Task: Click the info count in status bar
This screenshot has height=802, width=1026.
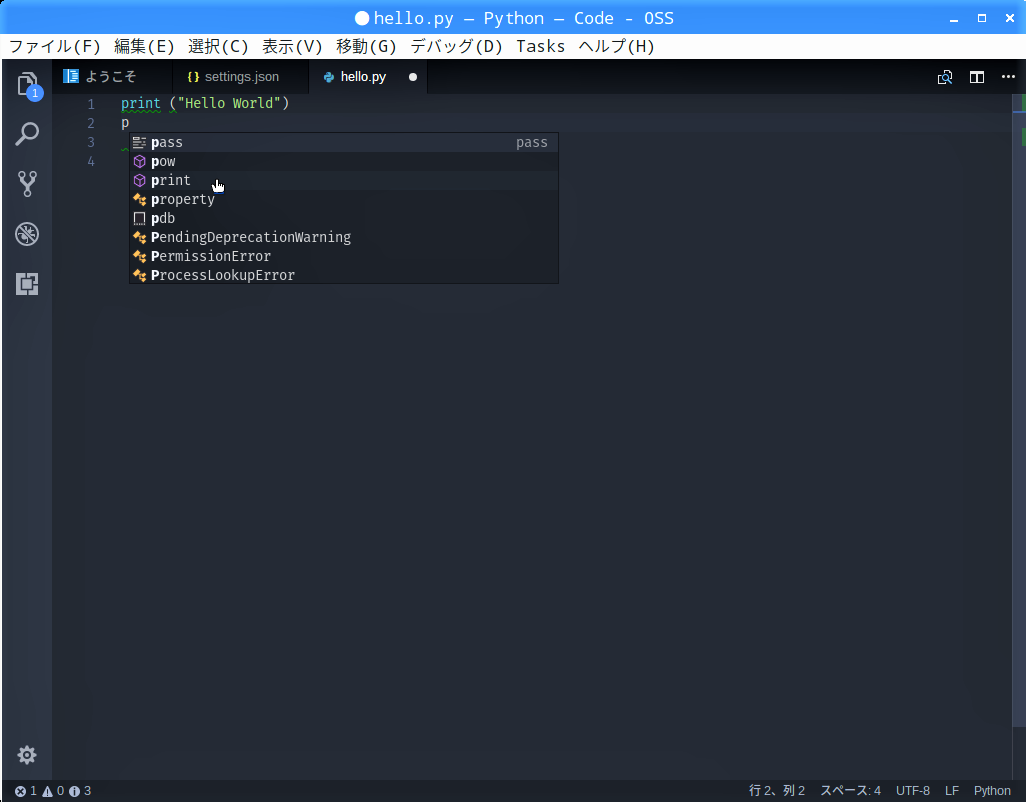Action: pos(80,791)
